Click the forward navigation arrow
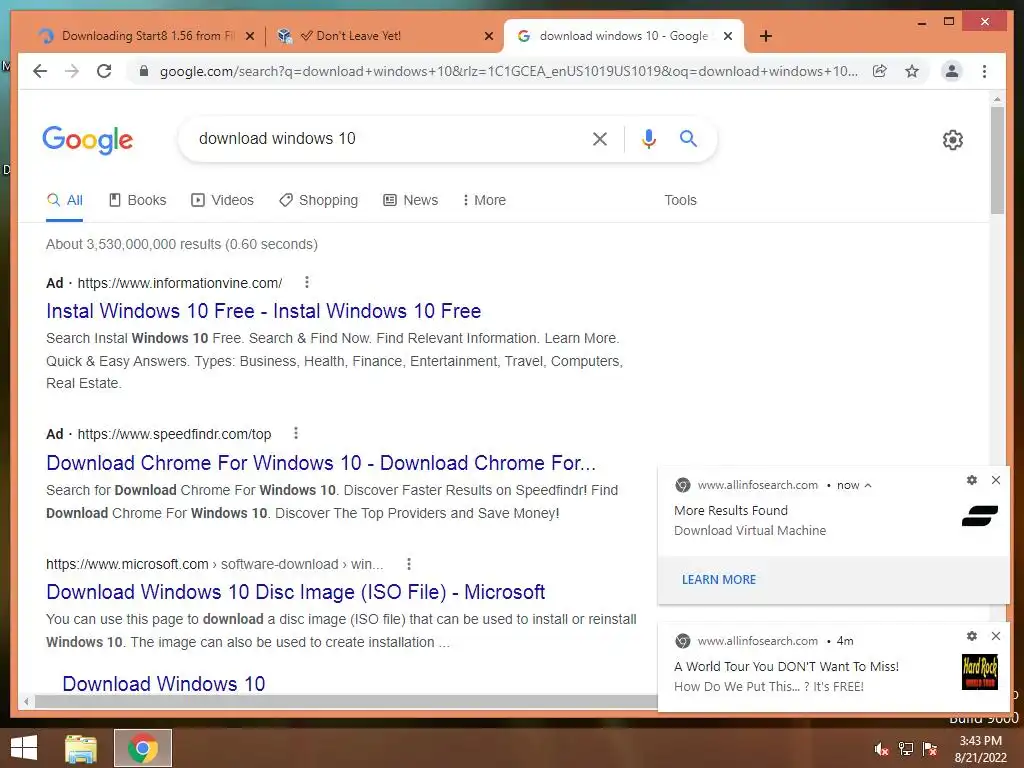Image resolution: width=1024 pixels, height=768 pixels. coord(72,71)
